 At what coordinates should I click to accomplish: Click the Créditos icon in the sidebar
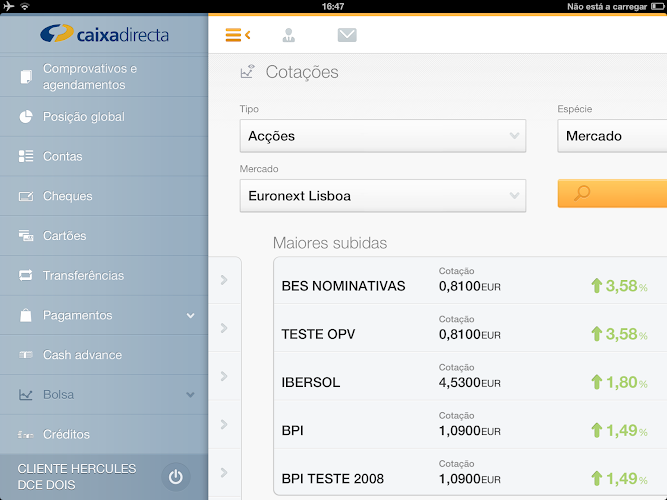pos(26,434)
